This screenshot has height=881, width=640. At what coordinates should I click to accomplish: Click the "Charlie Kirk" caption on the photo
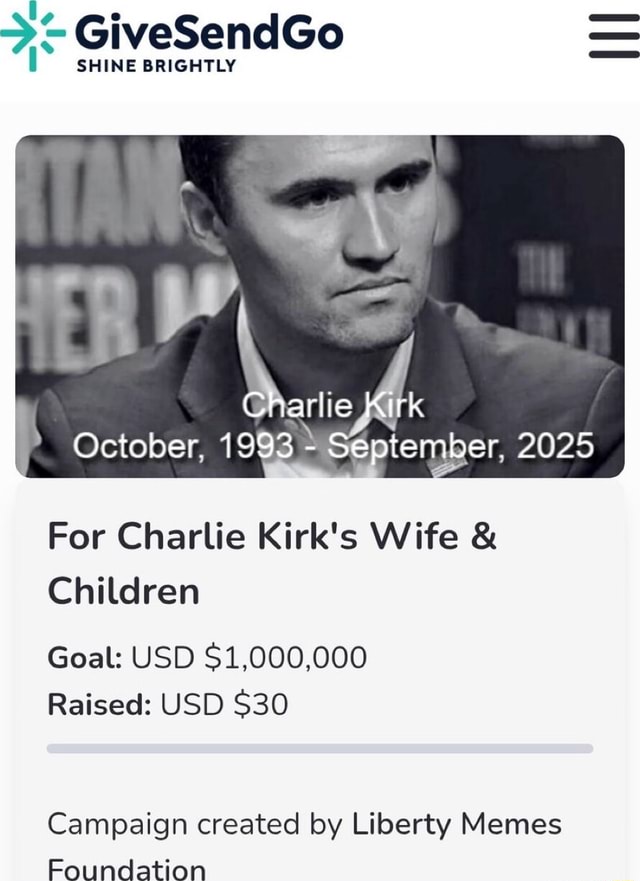click(x=338, y=406)
